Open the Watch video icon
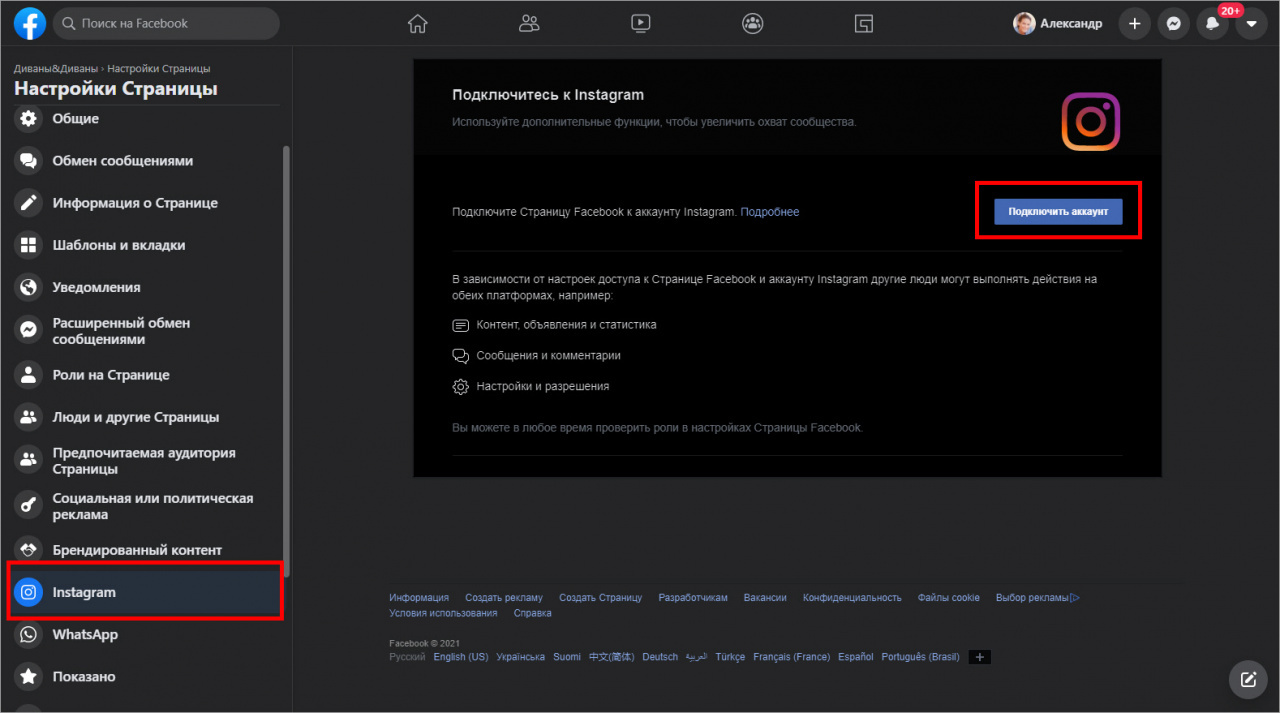The image size is (1280, 713). (641, 24)
